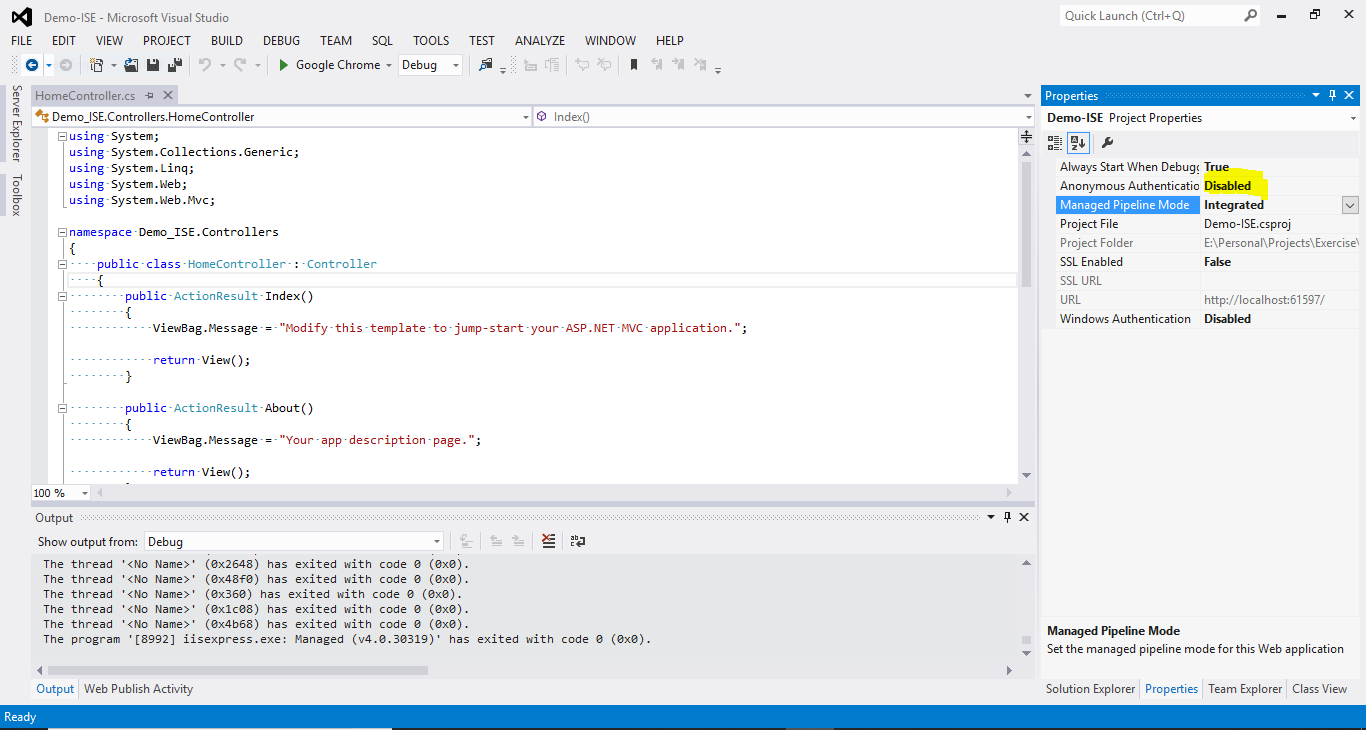The image size is (1366, 730).
Task: Open the FILE menu
Action: [x=22, y=41]
